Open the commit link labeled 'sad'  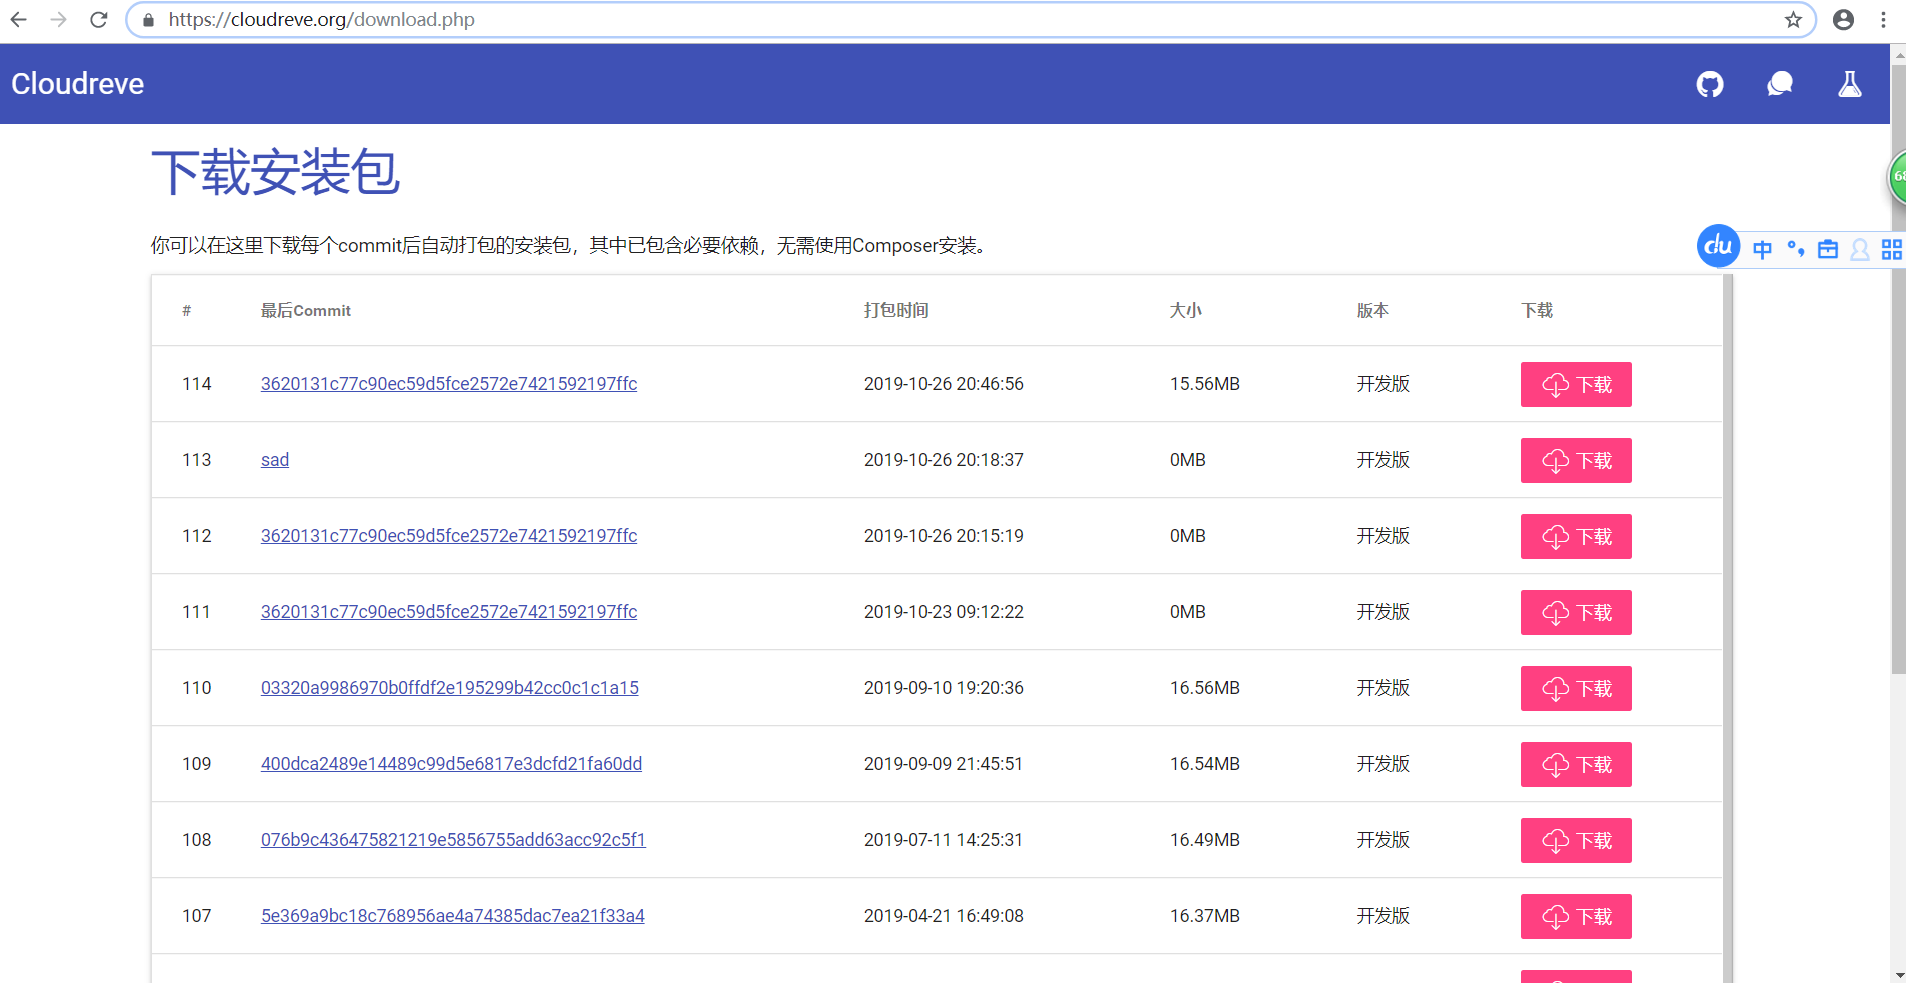(x=274, y=460)
